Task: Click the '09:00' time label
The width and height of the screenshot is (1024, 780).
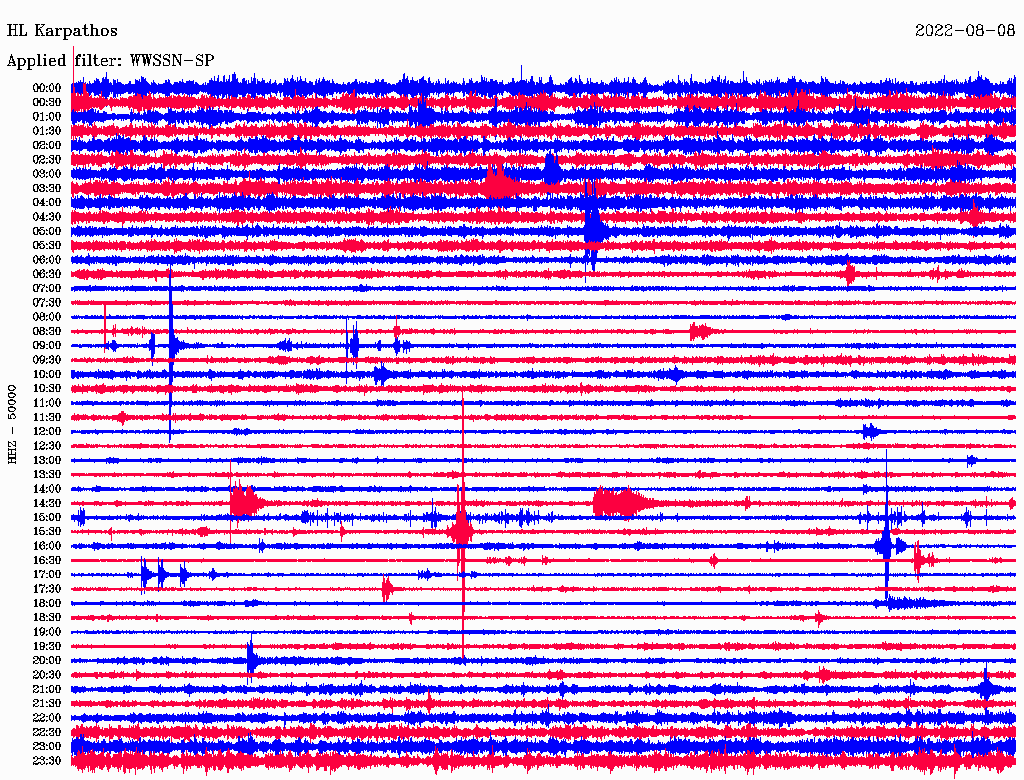Action: pyautogui.click(x=47, y=346)
